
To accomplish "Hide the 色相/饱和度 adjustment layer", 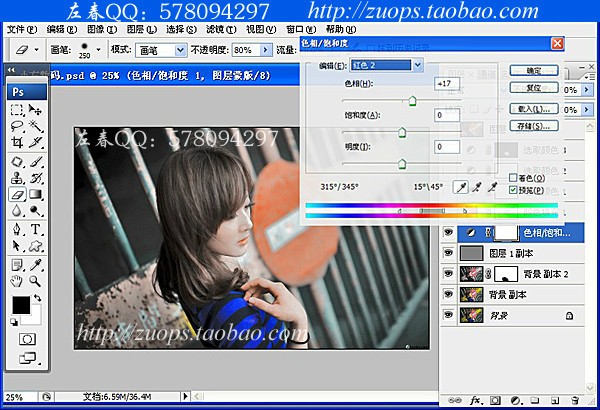I will click(x=448, y=232).
